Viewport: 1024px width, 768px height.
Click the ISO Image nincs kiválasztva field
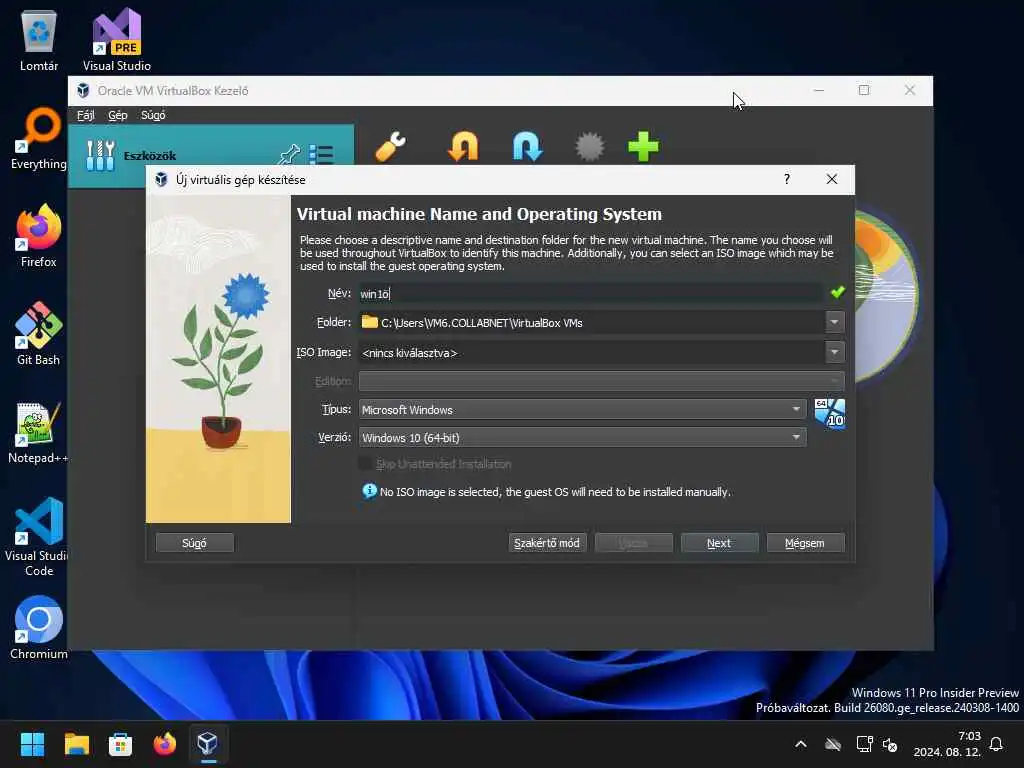point(592,353)
